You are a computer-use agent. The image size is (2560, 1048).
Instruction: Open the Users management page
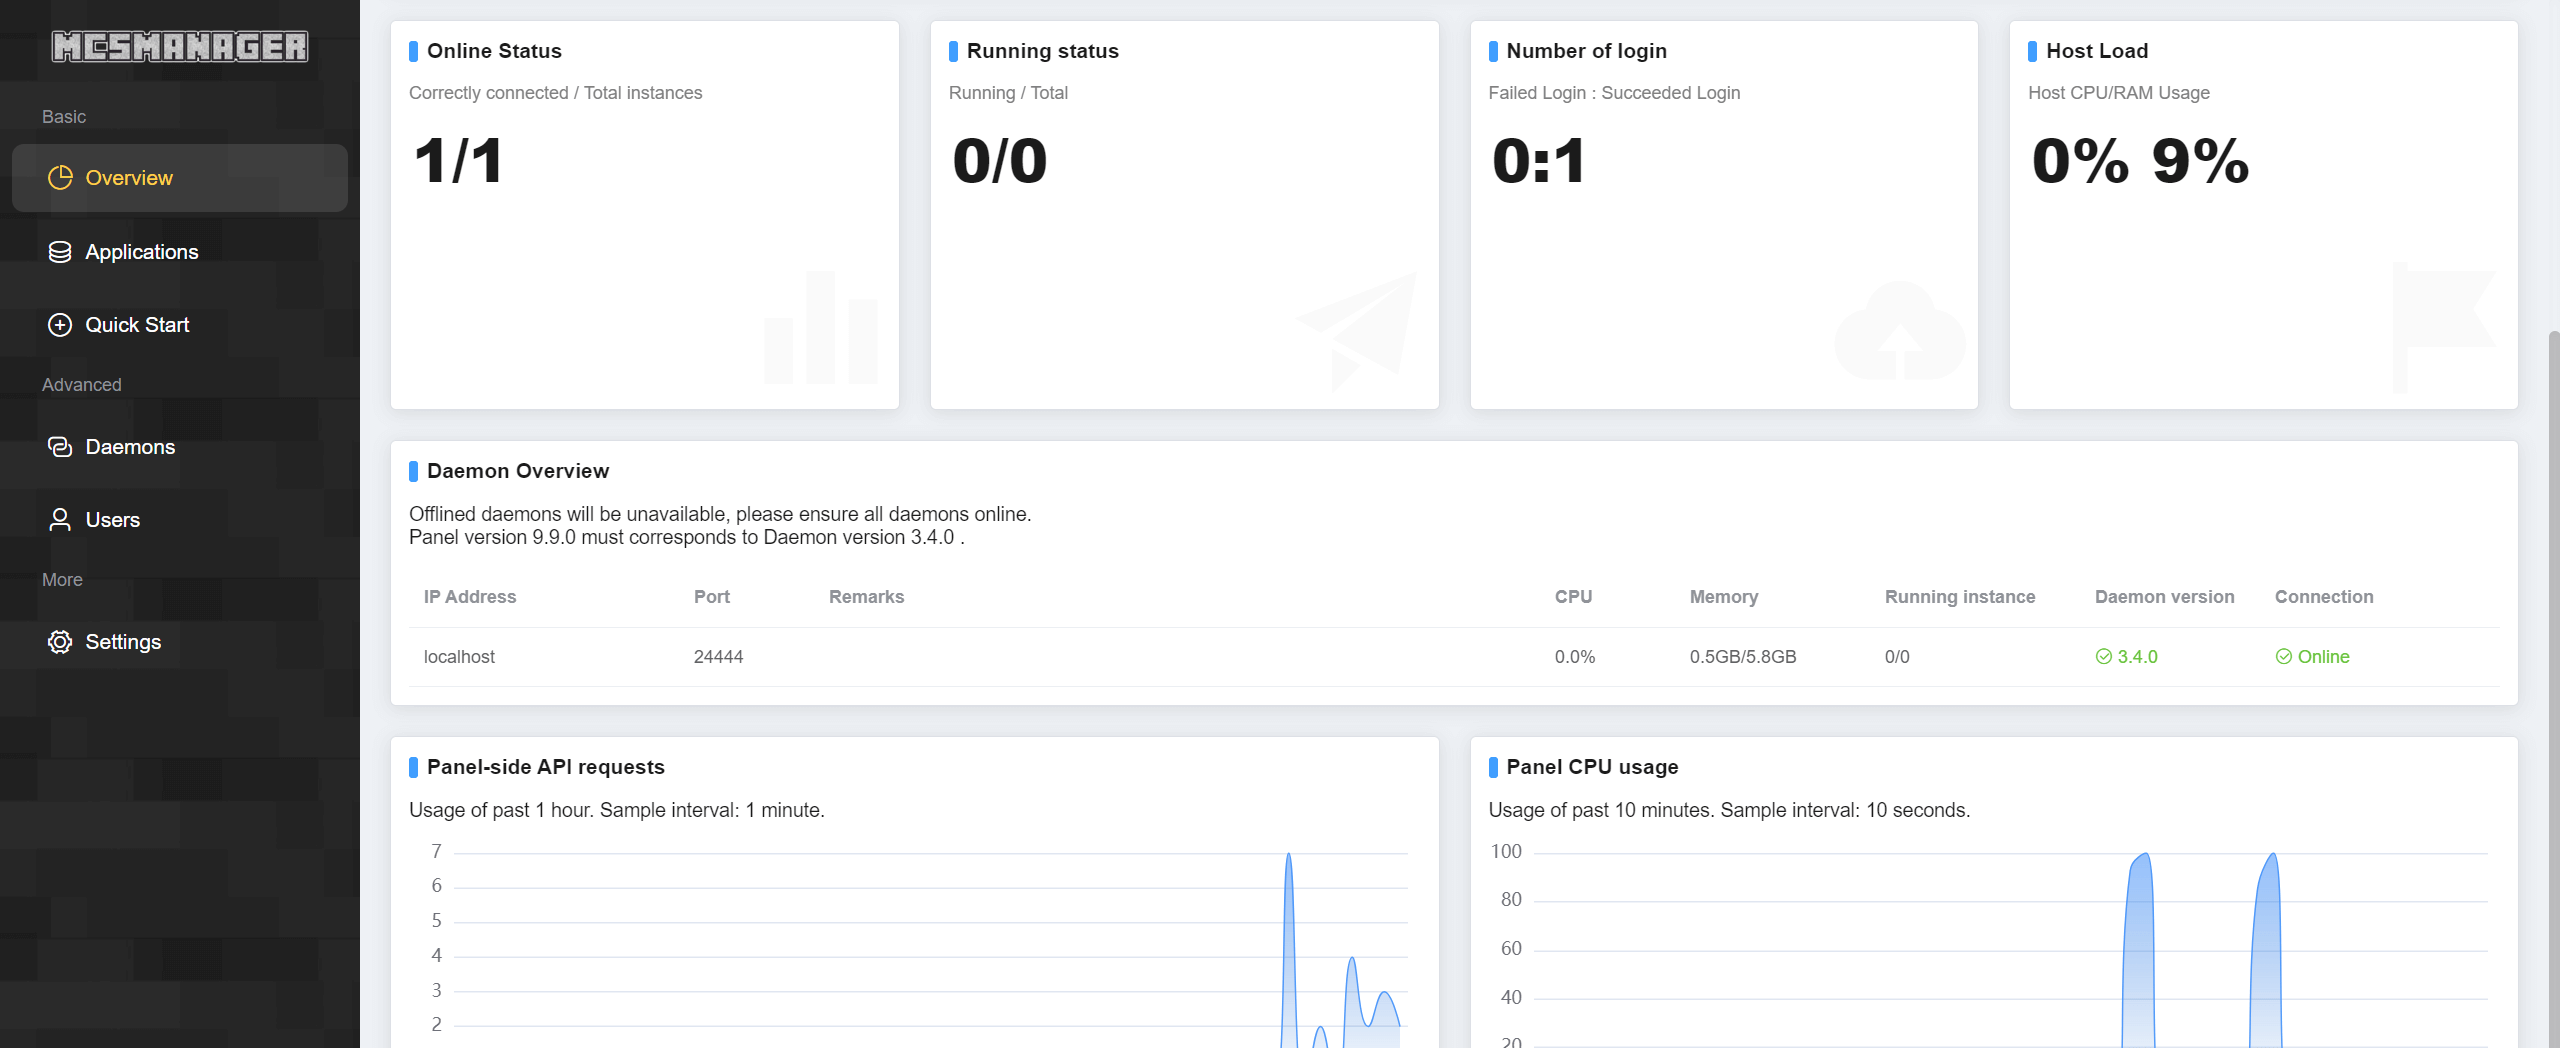180,519
